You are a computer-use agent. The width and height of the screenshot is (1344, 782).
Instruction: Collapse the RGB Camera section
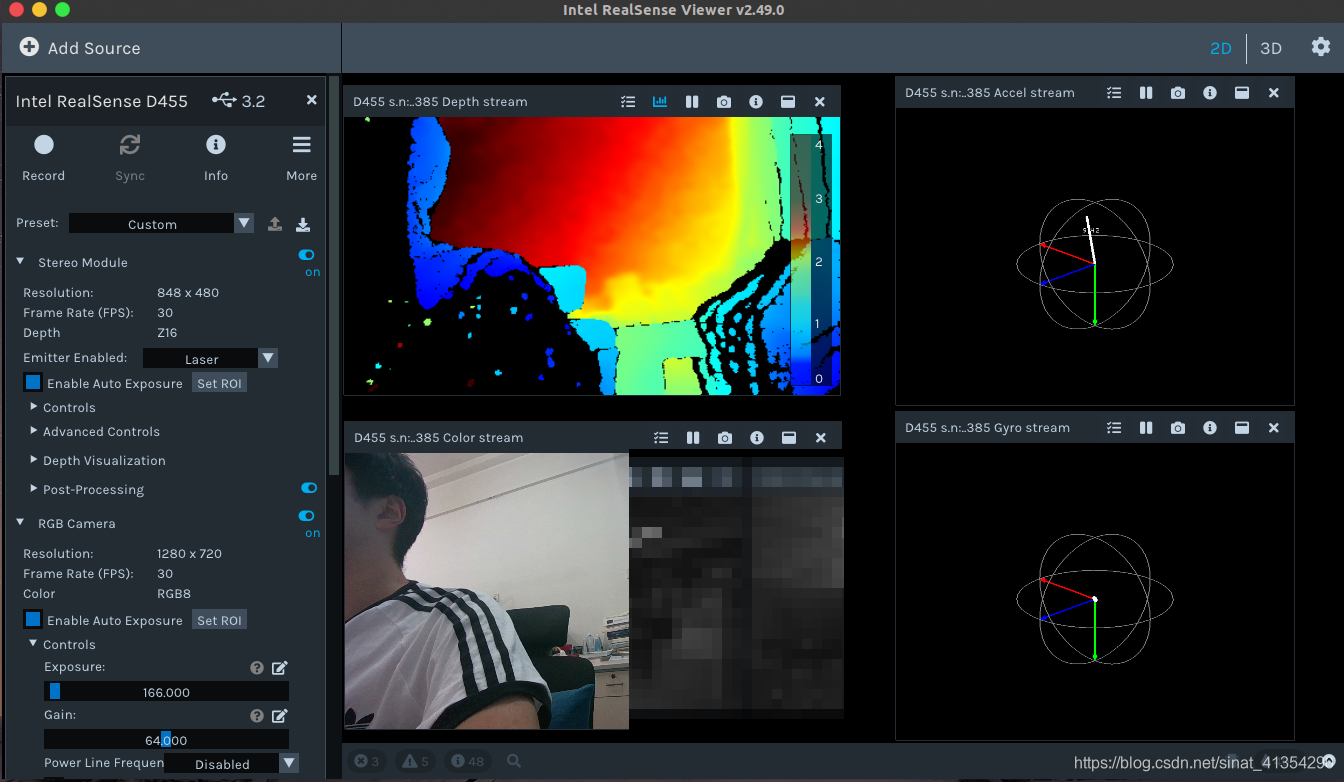tap(20, 523)
